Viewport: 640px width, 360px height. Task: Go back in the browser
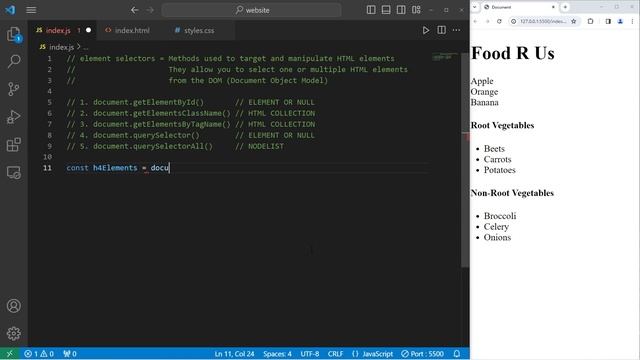point(476,21)
